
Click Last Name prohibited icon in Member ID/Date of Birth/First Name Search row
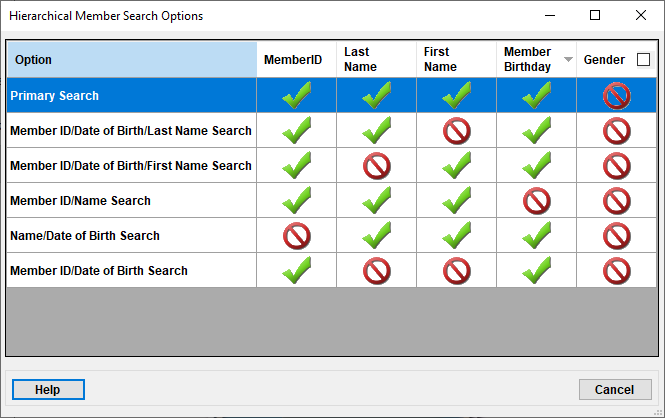377,166
